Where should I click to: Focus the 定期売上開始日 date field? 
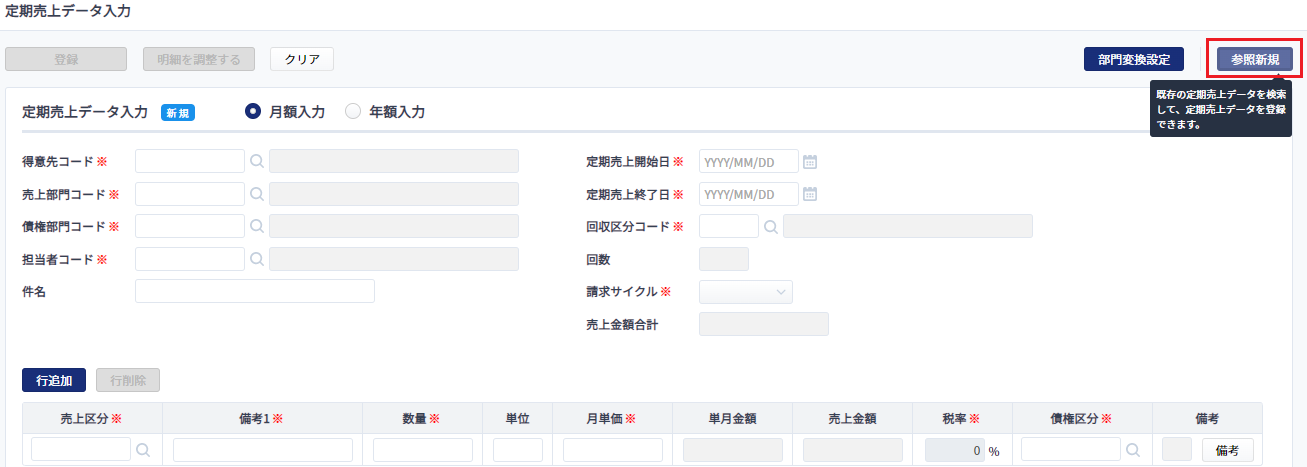(x=749, y=162)
